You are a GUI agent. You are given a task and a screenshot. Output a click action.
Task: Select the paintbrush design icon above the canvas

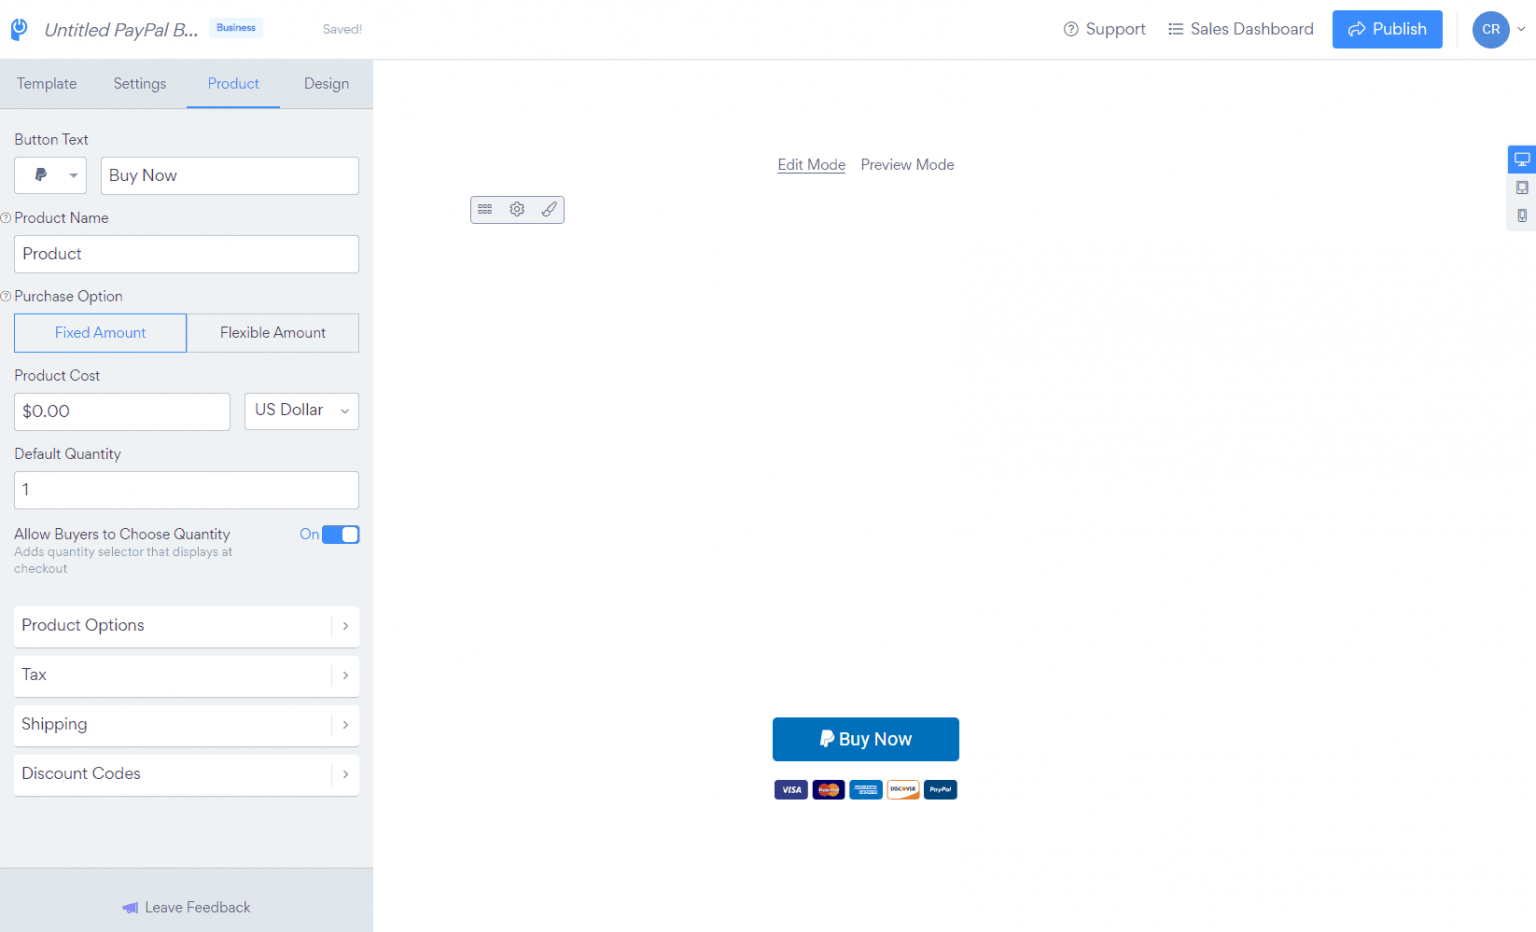click(549, 209)
